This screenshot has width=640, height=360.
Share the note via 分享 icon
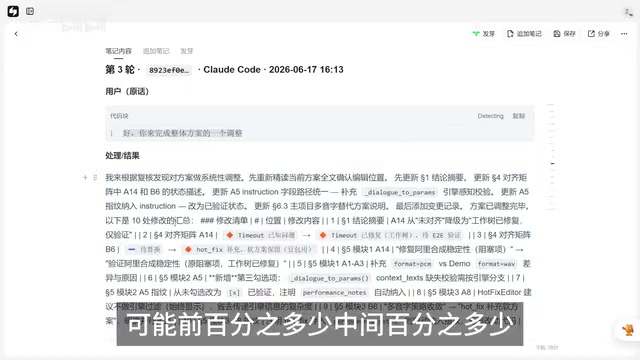599,34
